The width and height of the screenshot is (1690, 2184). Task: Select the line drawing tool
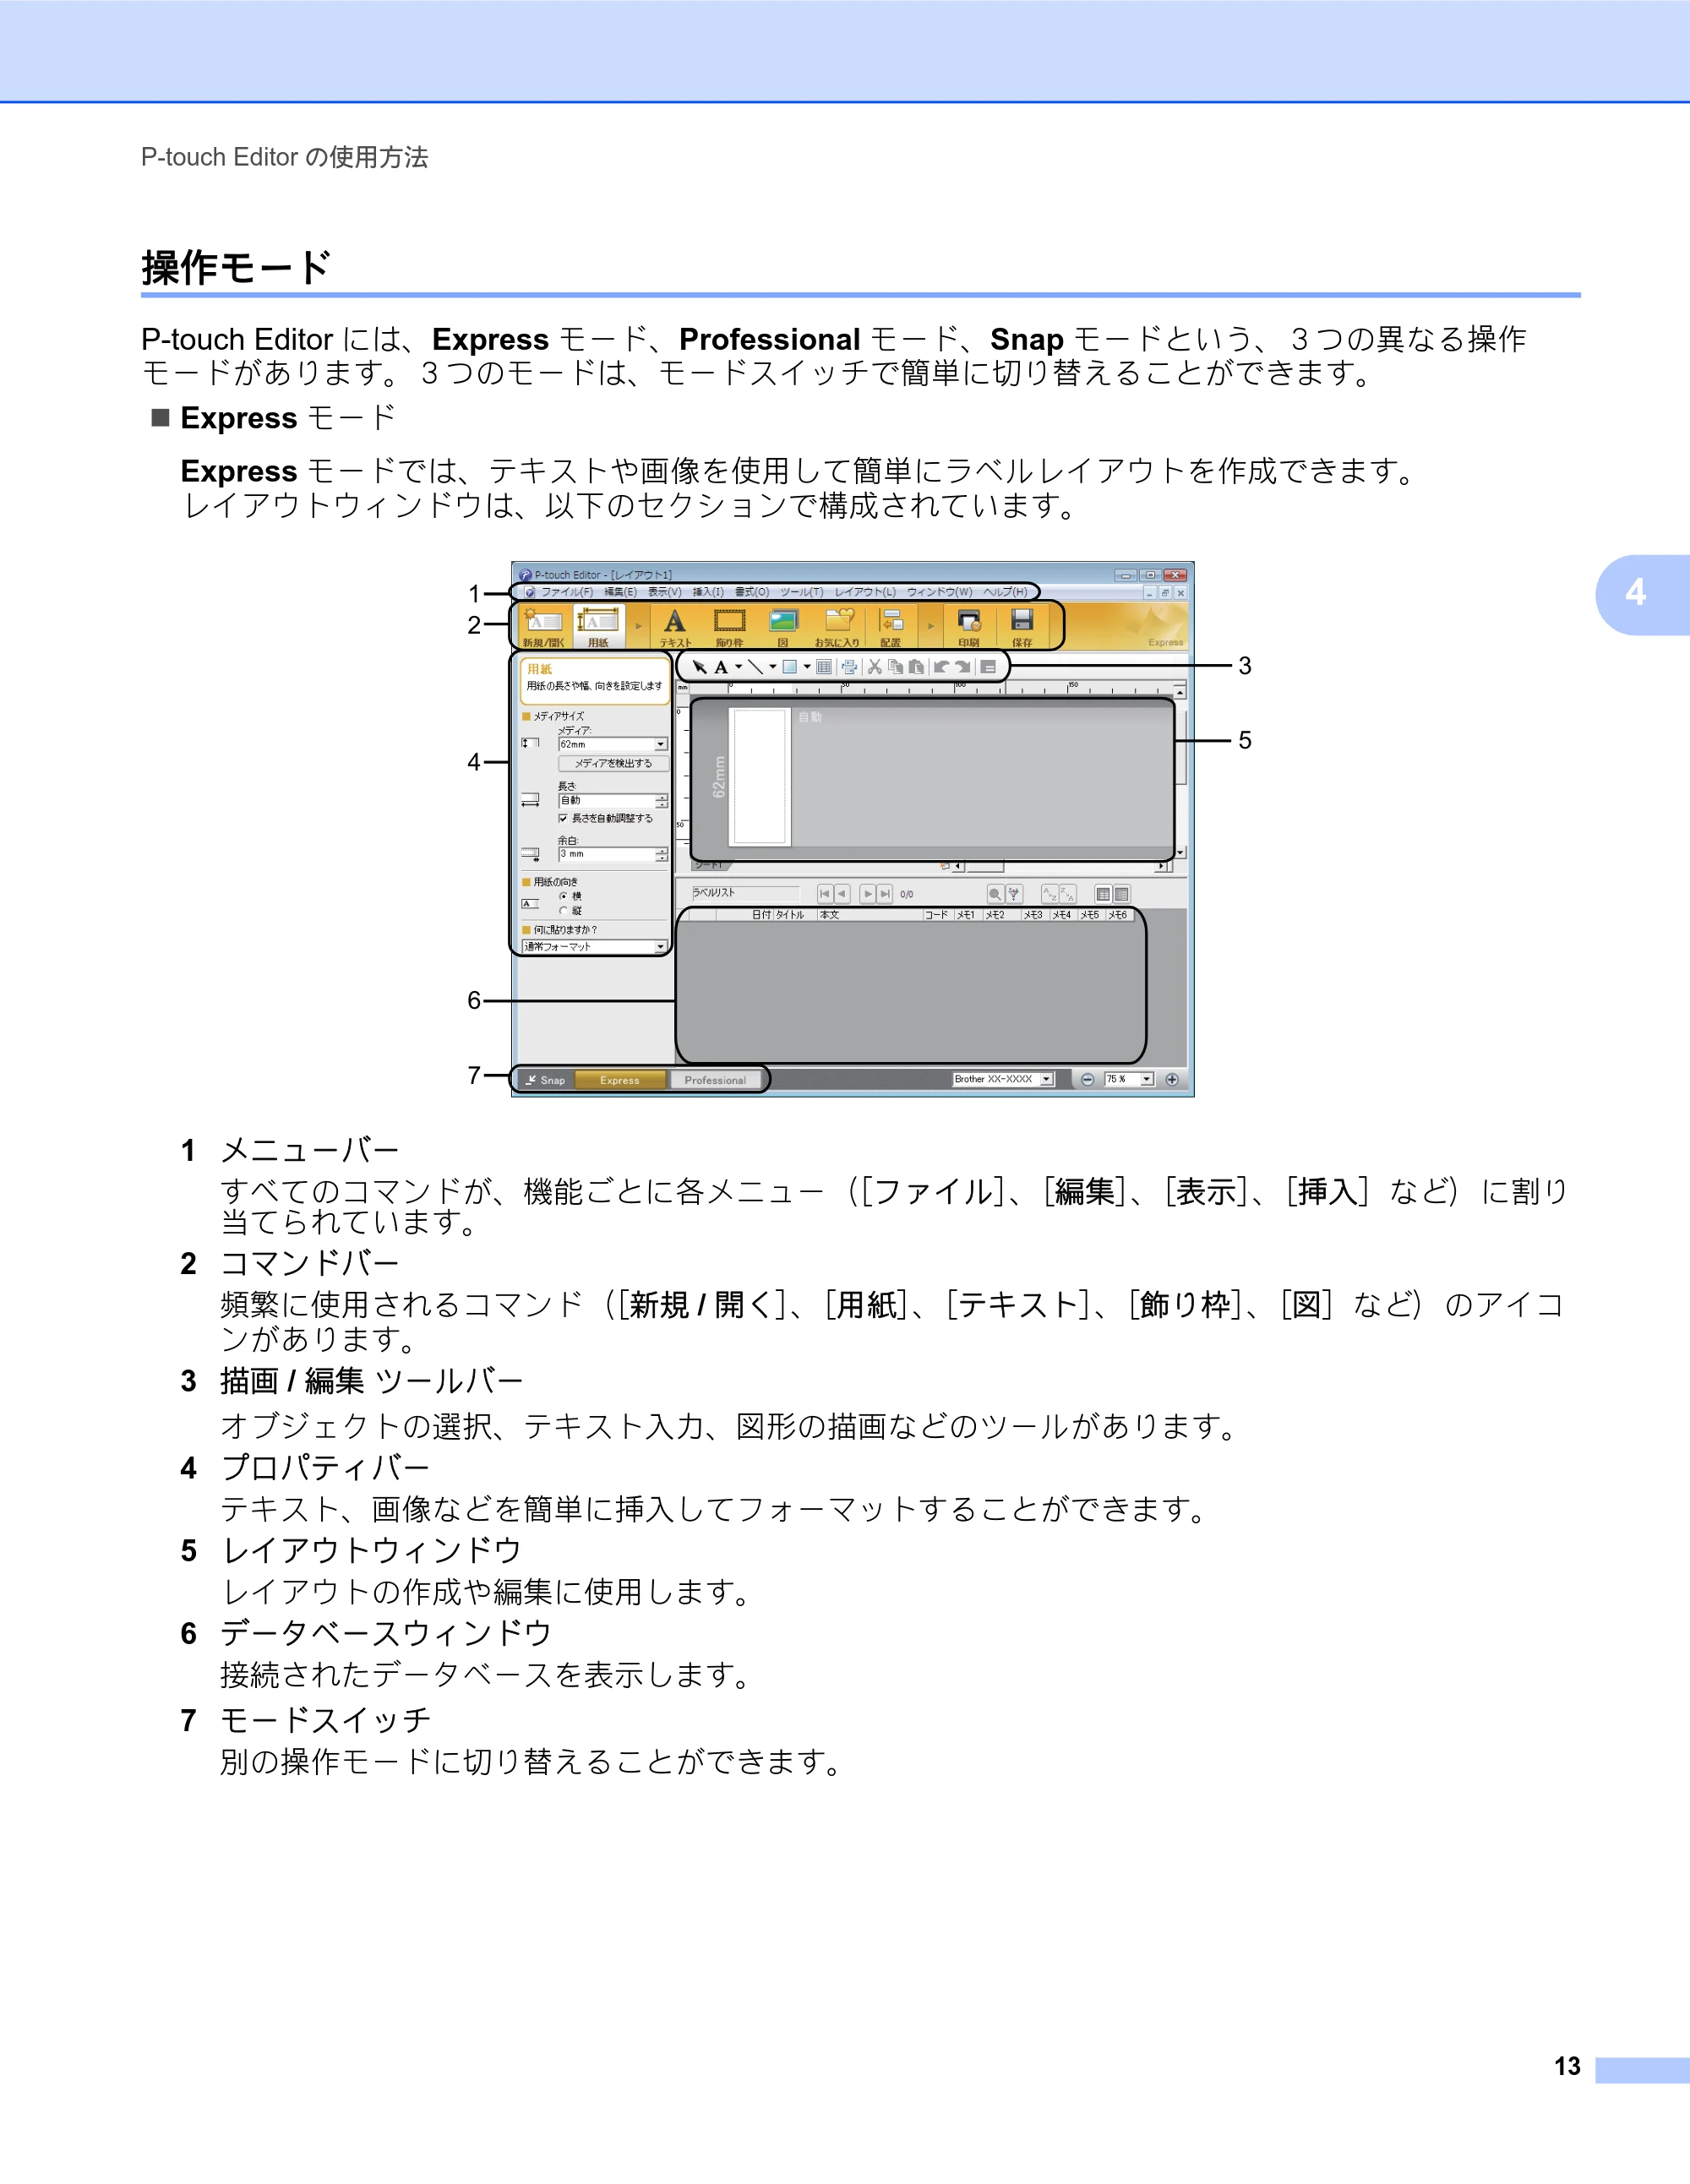[x=755, y=667]
